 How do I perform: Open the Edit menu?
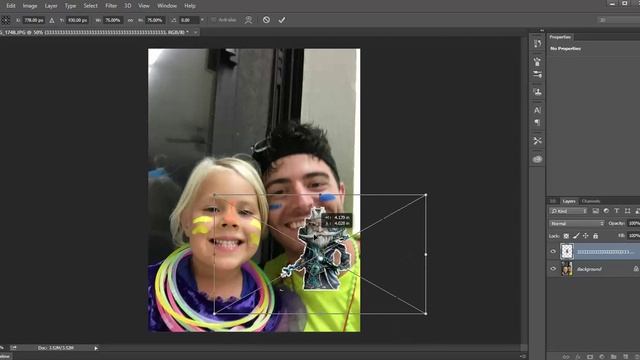11,6
